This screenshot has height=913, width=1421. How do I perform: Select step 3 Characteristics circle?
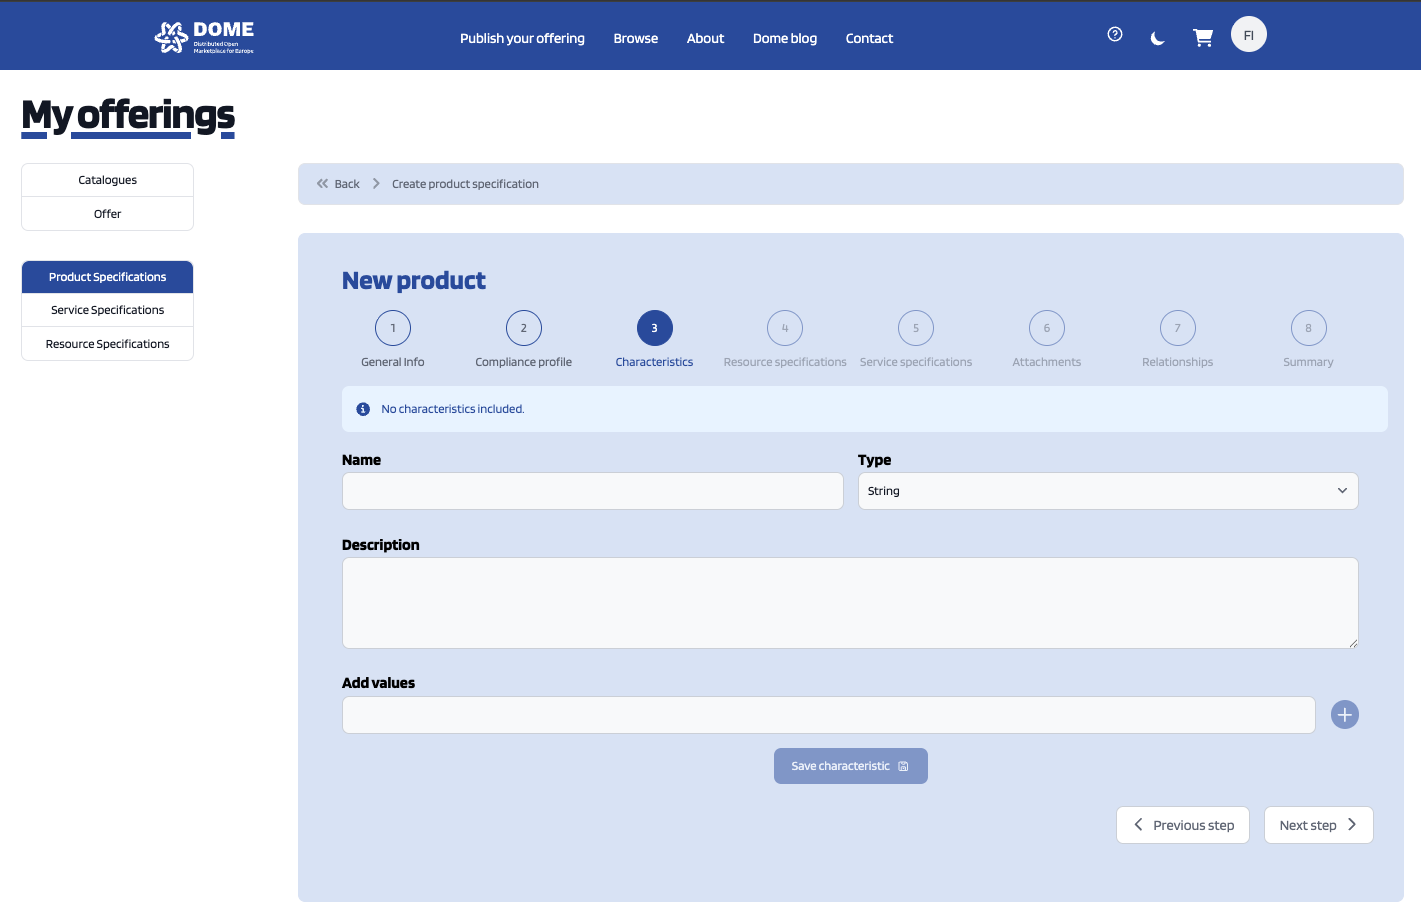click(x=655, y=328)
